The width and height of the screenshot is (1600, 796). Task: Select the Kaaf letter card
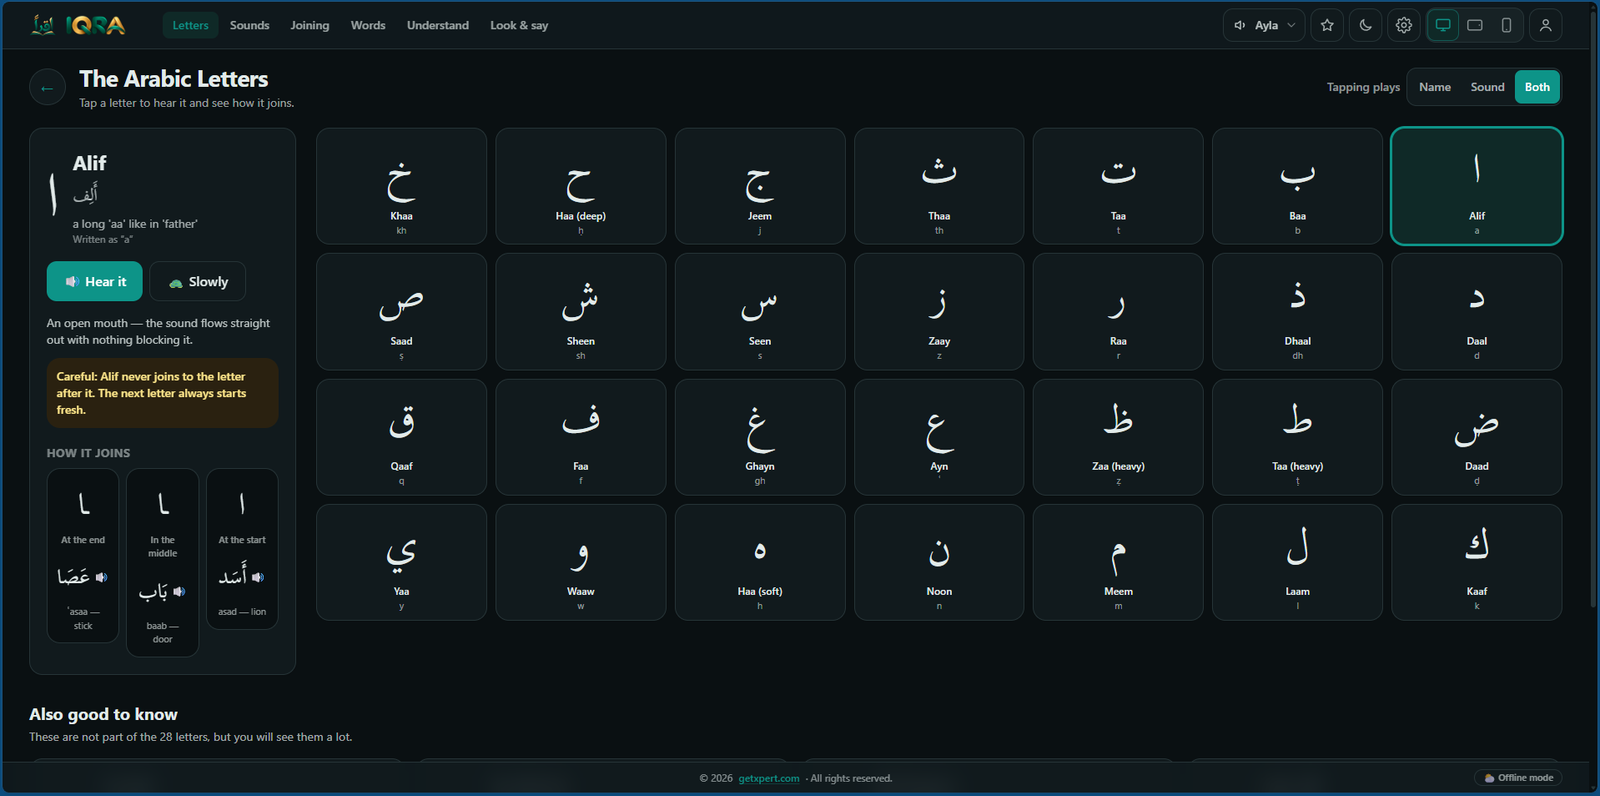pyautogui.click(x=1477, y=562)
